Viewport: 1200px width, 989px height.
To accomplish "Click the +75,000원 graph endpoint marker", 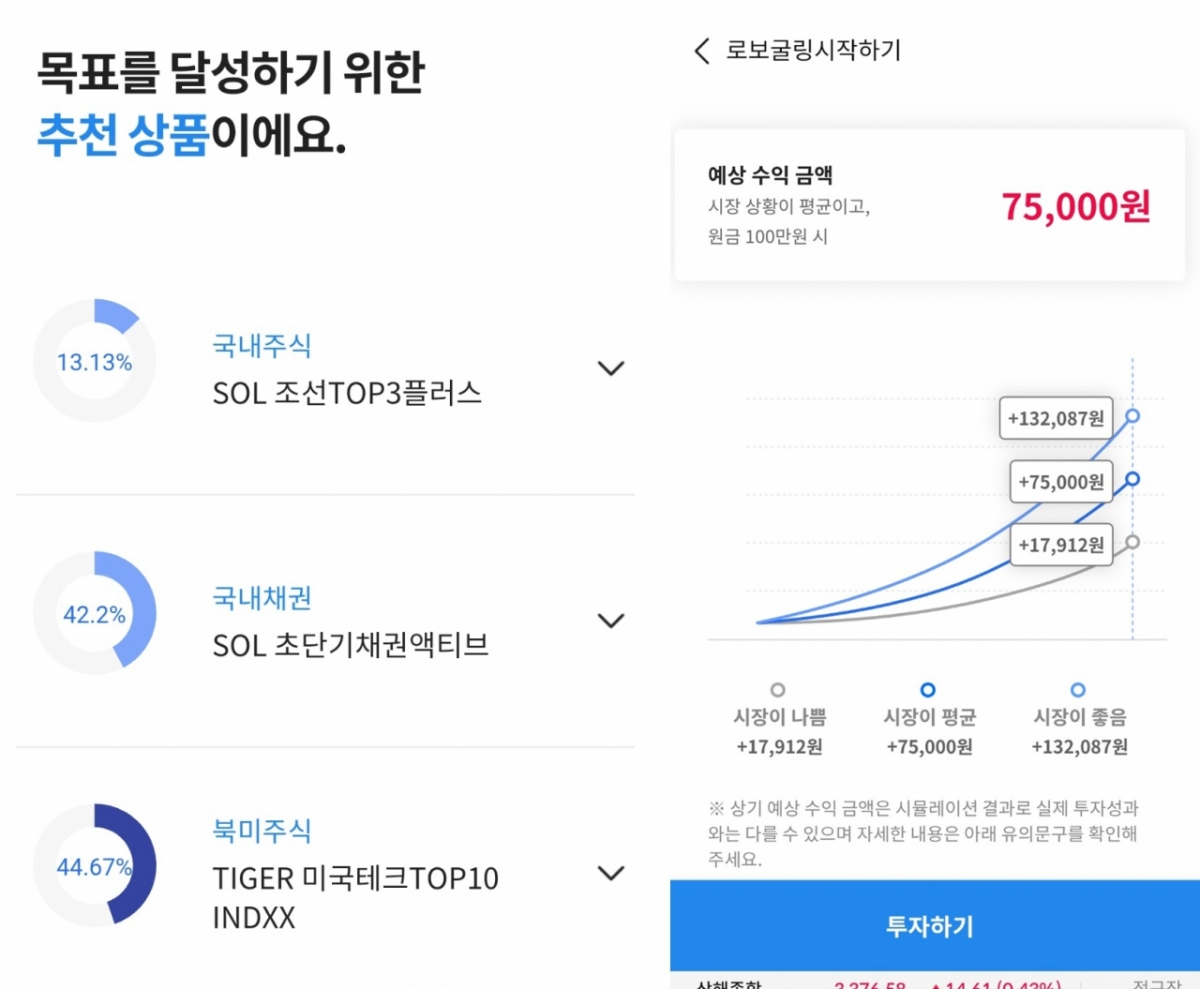I will 1132,479.
